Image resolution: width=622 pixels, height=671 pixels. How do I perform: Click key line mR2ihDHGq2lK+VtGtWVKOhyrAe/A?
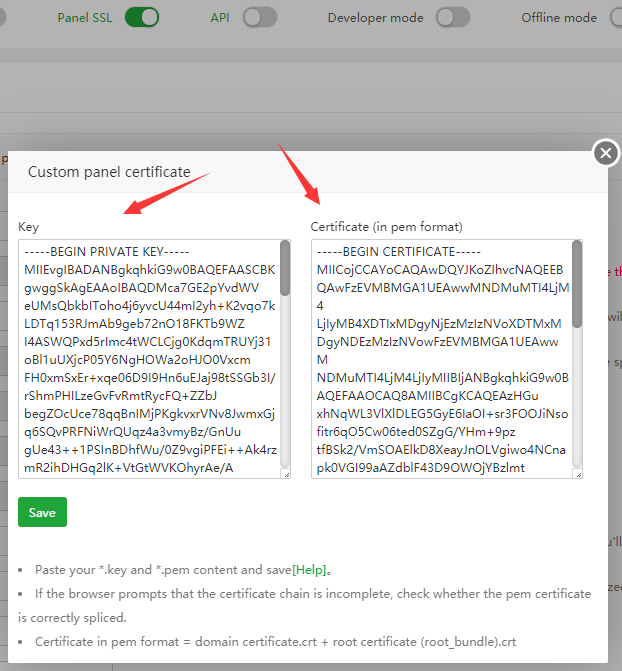click(x=128, y=467)
